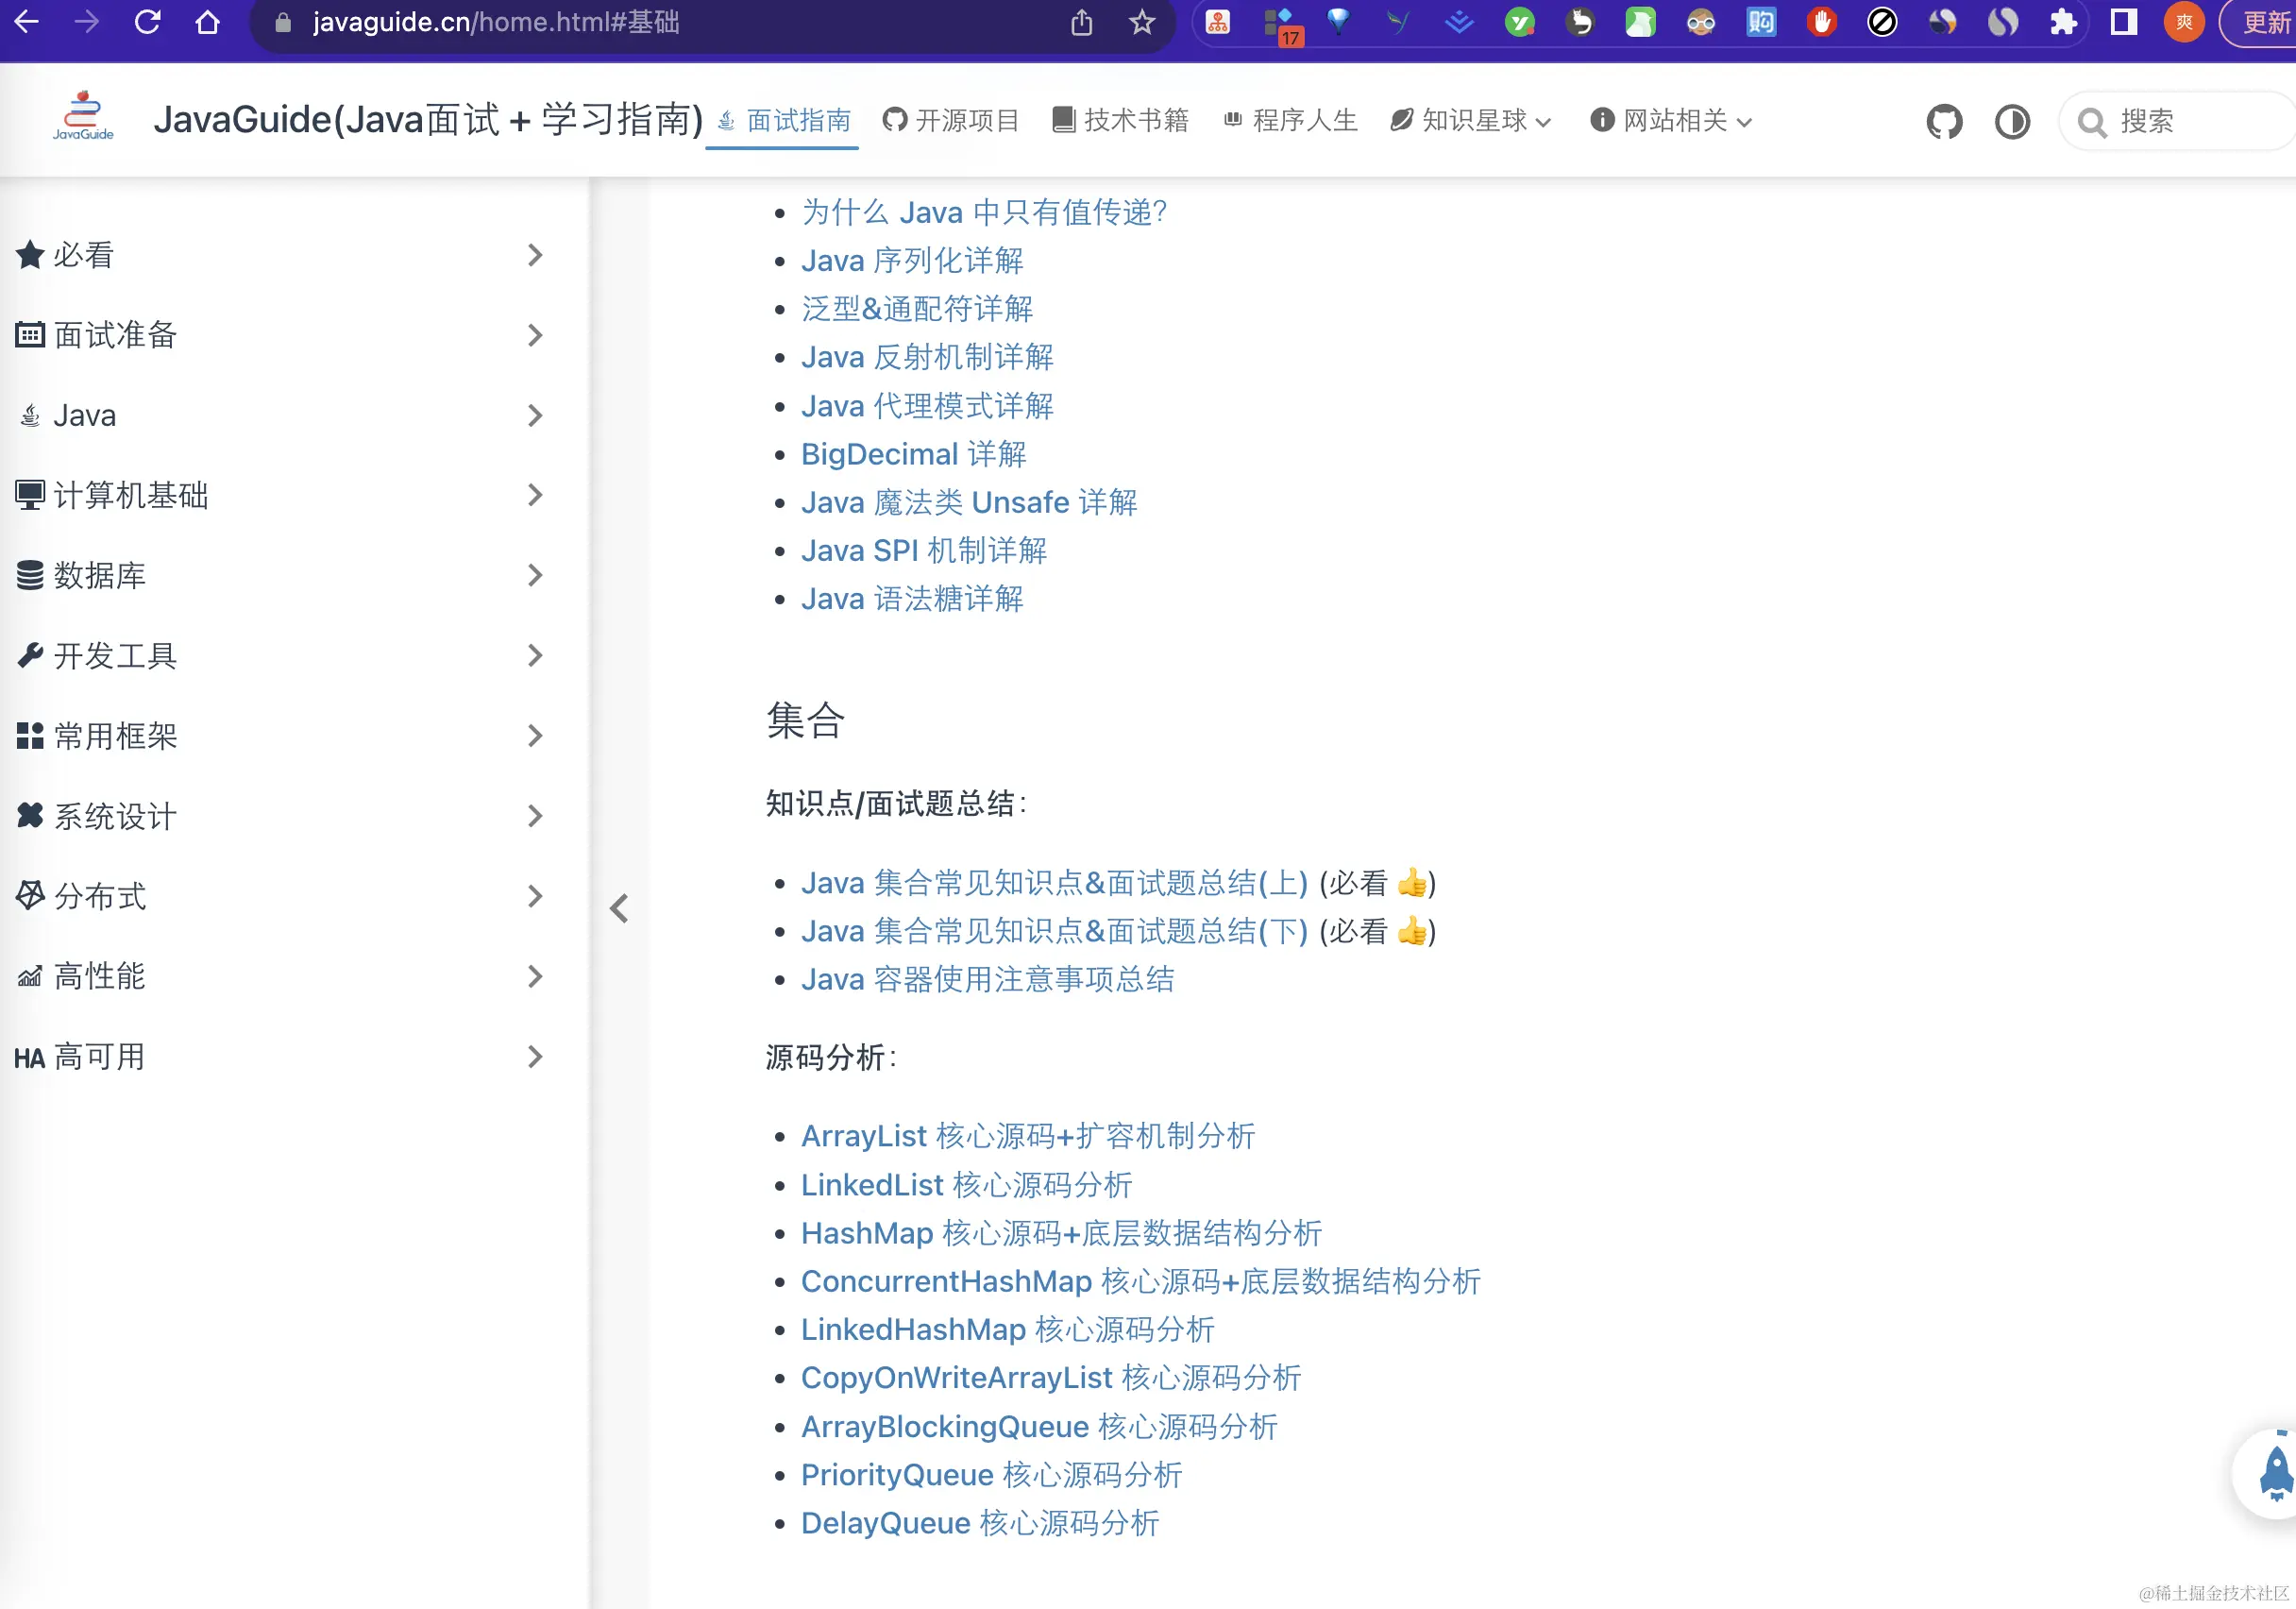This screenshot has height=1609, width=2296.
Task: Toggle the browser side panel icon
Action: point(2123,22)
